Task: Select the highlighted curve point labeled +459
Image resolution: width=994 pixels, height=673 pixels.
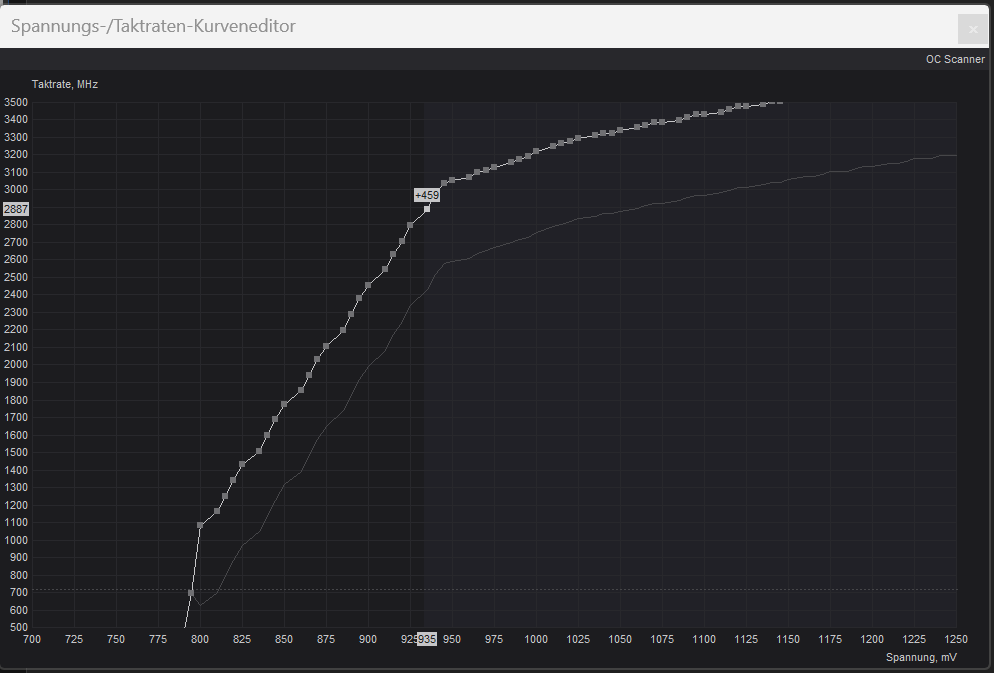Action: tap(427, 208)
